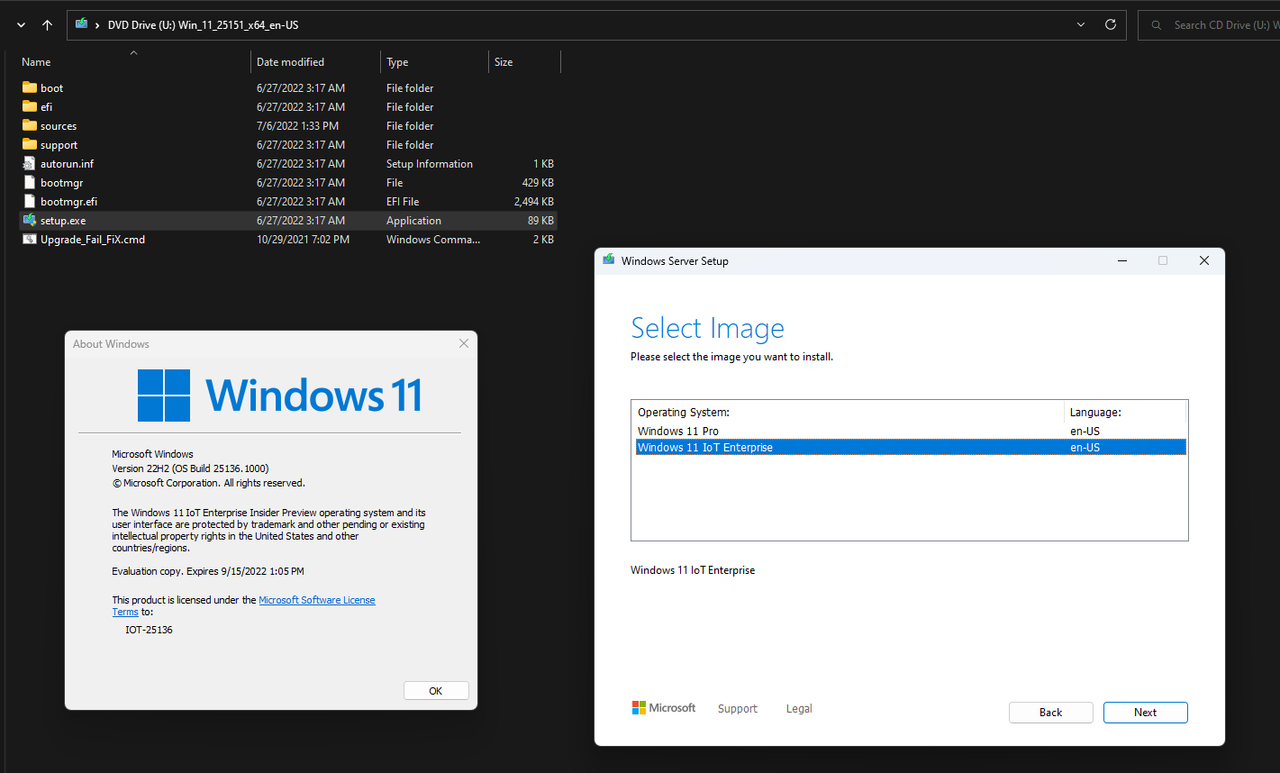Open the Support link in Setup
Screen dimensions: 1280x773
click(738, 708)
